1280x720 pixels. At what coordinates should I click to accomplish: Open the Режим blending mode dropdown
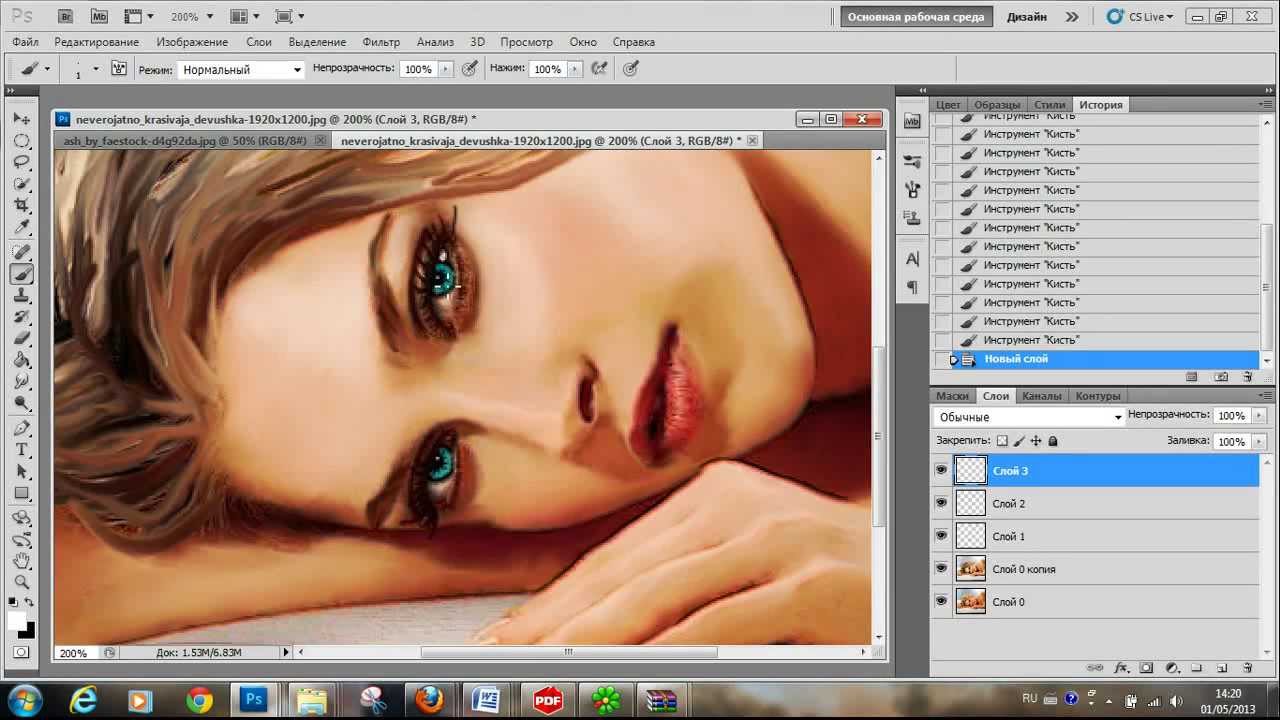click(241, 69)
